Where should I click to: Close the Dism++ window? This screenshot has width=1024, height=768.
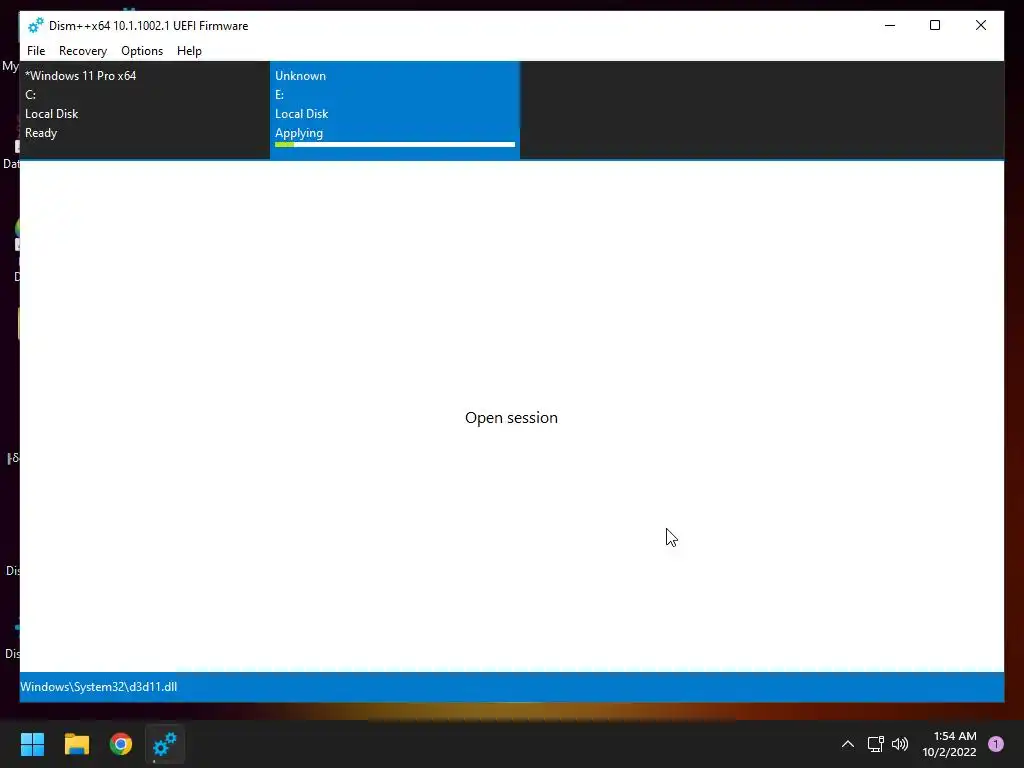tap(981, 25)
